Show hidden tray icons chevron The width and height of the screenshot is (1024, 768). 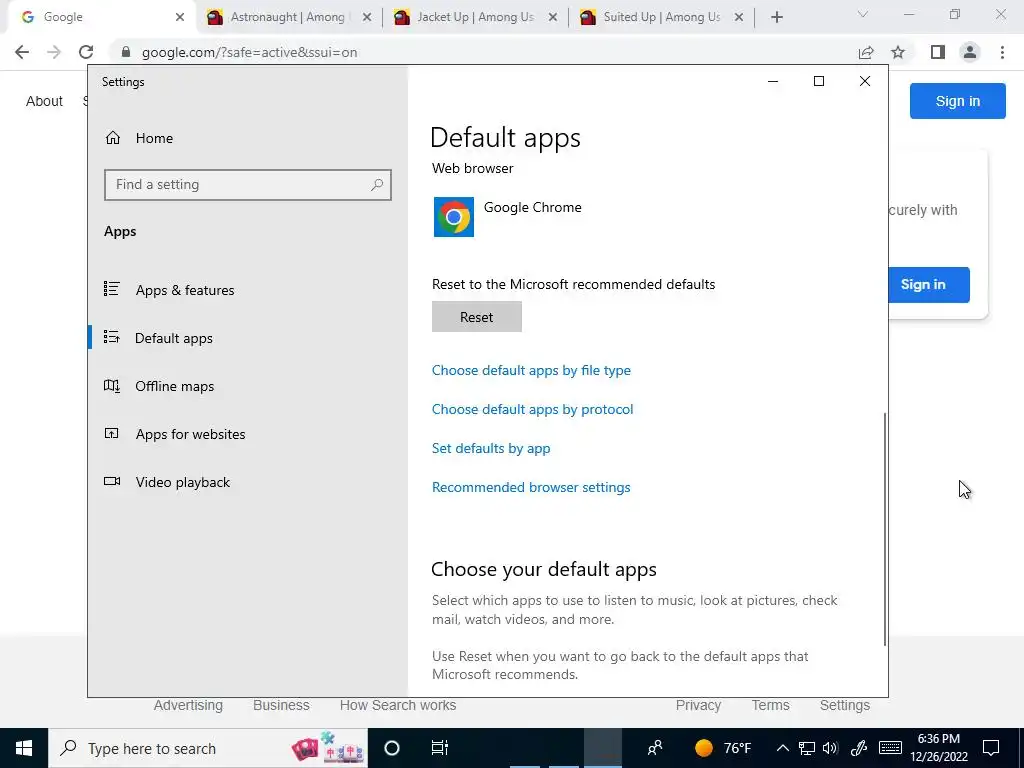coord(782,748)
